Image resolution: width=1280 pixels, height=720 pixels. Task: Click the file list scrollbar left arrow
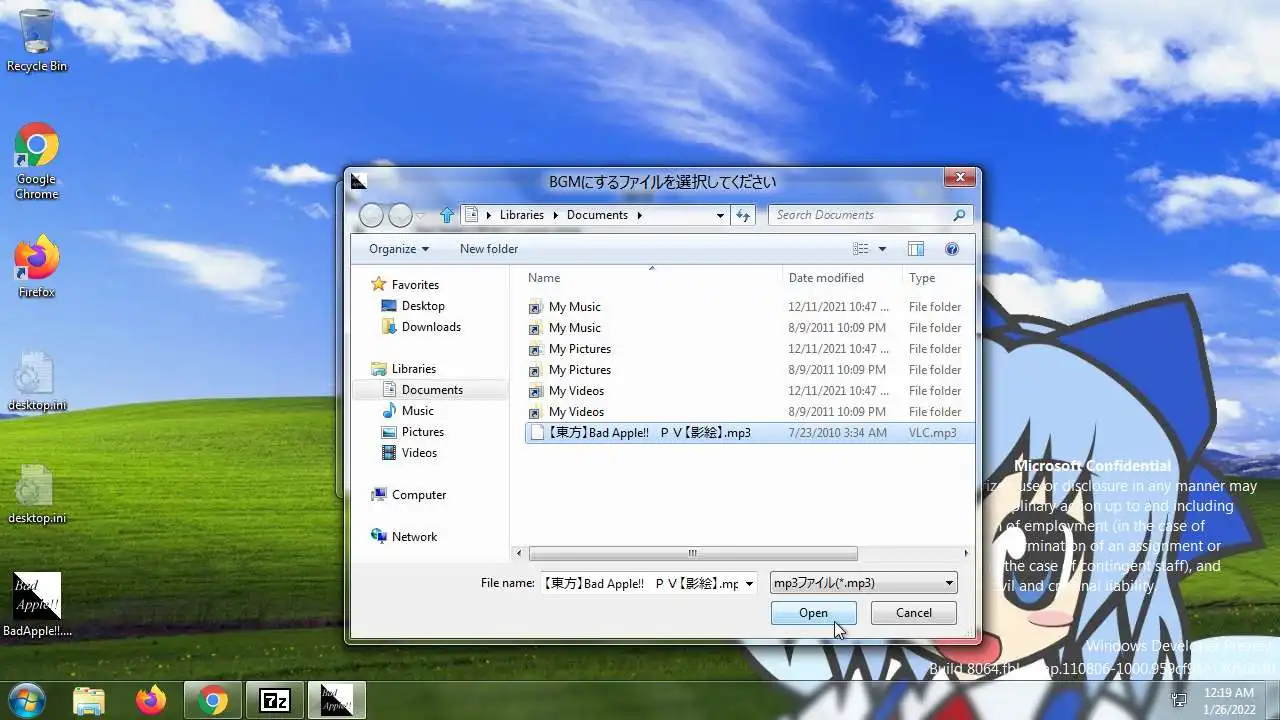click(x=518, y=553)
